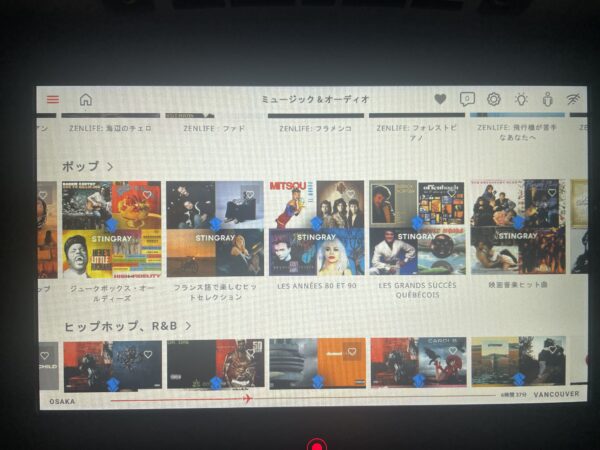This screenshot has width=600, height=450.
Task: Open the ヒップホップ、R&B section heading
Action: click(x=121, y=326)
